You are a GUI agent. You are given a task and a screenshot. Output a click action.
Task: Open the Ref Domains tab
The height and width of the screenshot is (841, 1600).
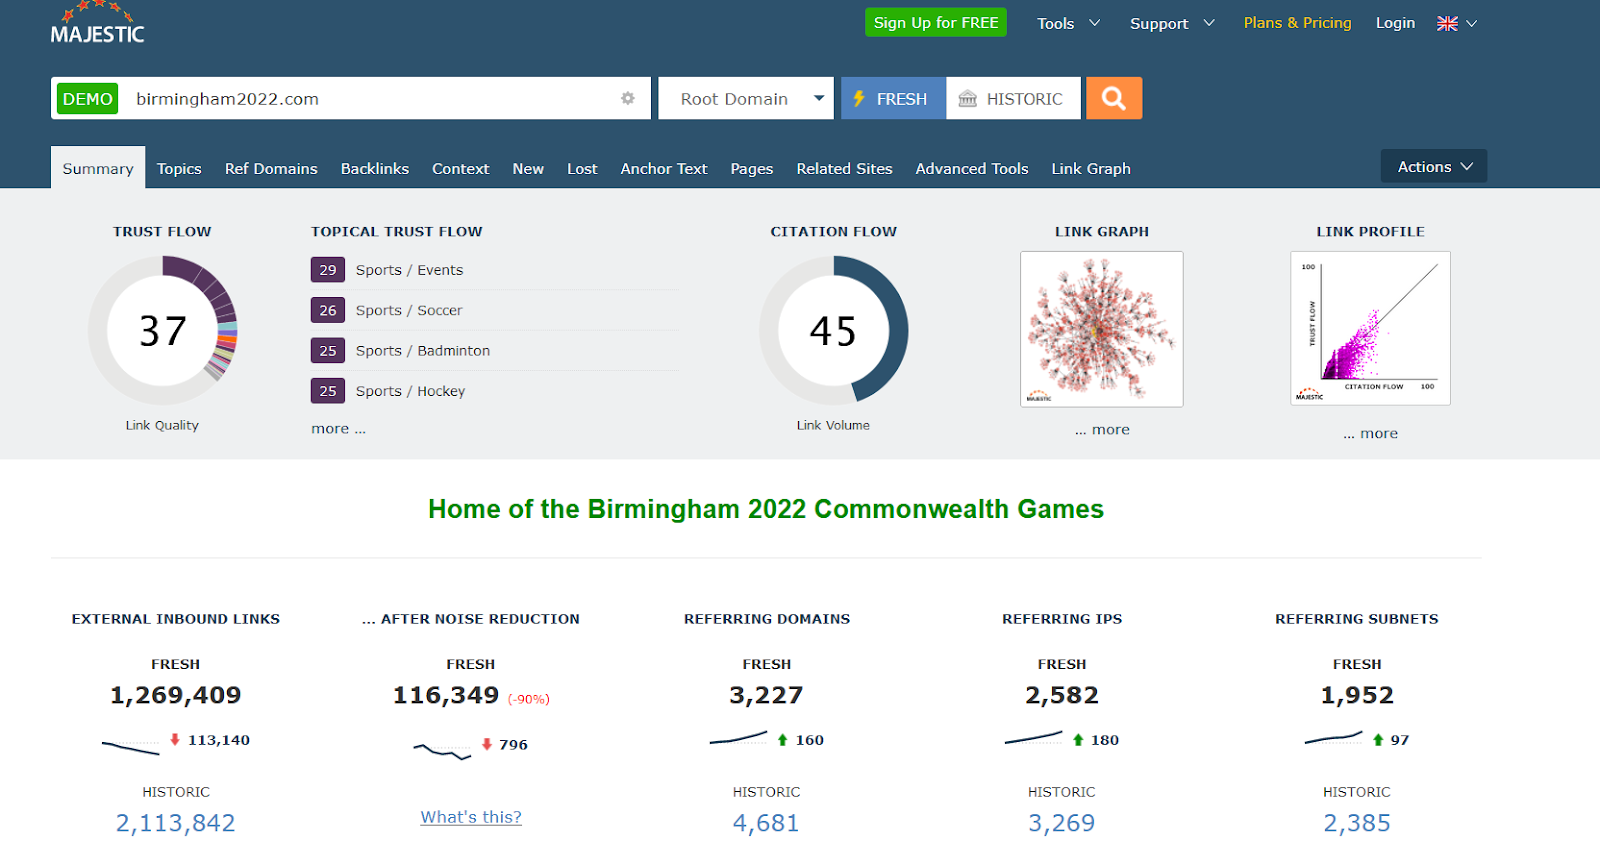(x=271, y=168)
